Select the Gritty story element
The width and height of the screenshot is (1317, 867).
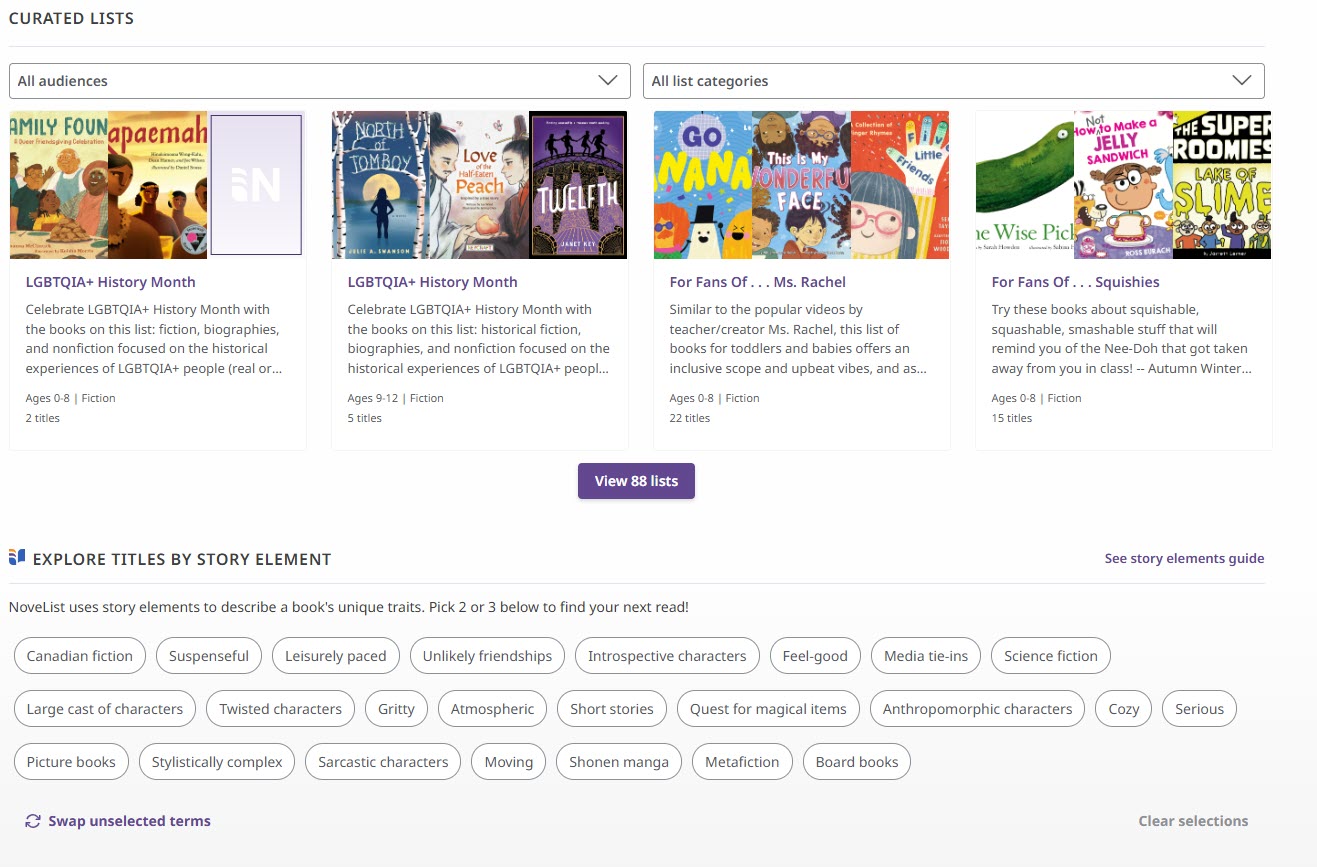tap(396, 709)
